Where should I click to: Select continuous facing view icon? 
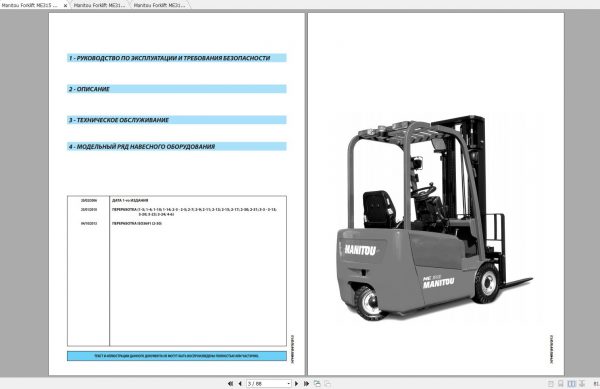[582, 384]
